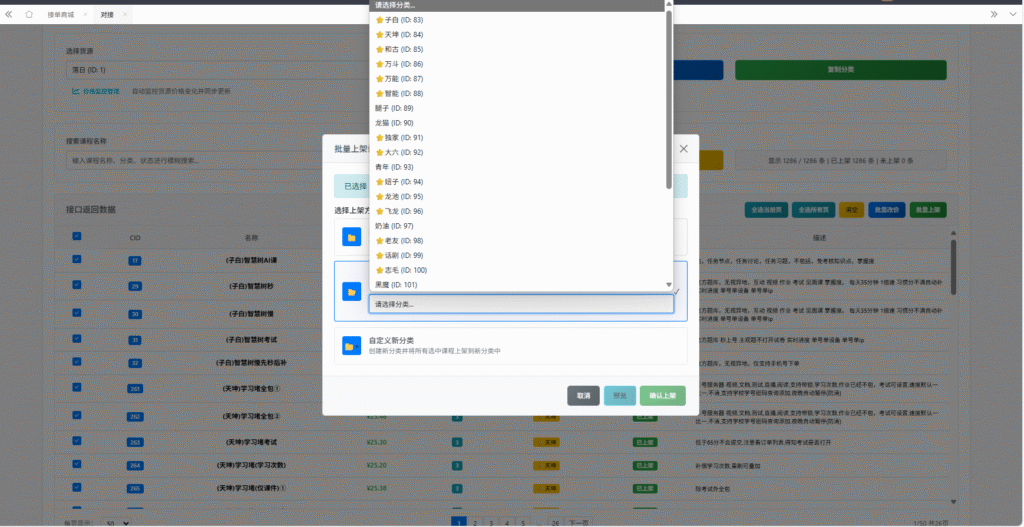1024x527 pixels.
Task: Click the folder icon beside the category select field
Action: click(351, 291)
